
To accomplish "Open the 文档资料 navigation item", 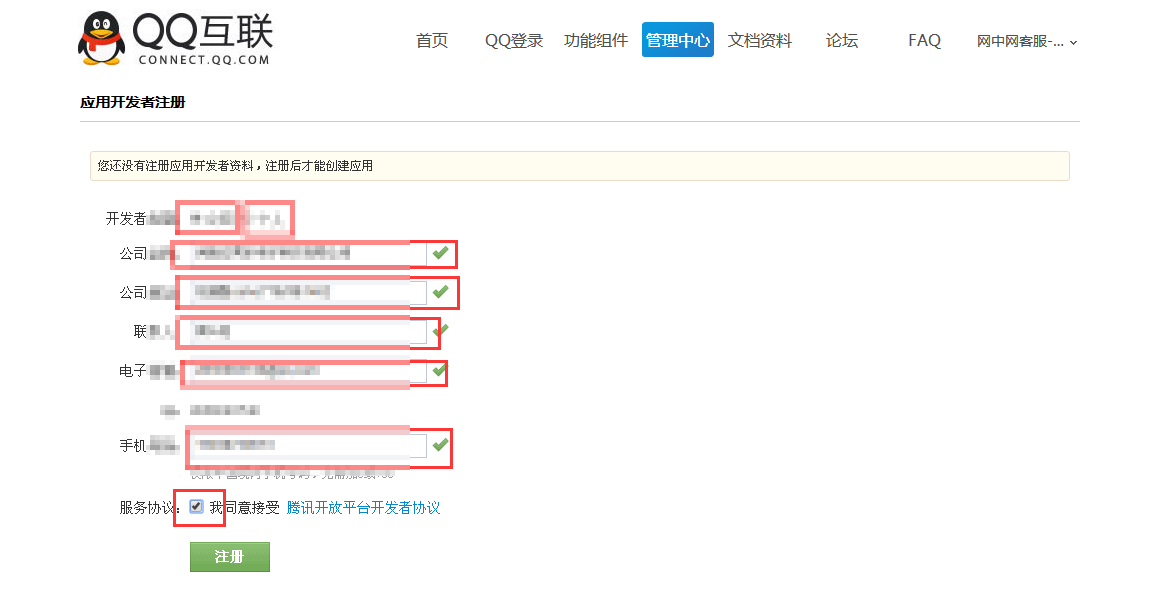I will [760, 41].
